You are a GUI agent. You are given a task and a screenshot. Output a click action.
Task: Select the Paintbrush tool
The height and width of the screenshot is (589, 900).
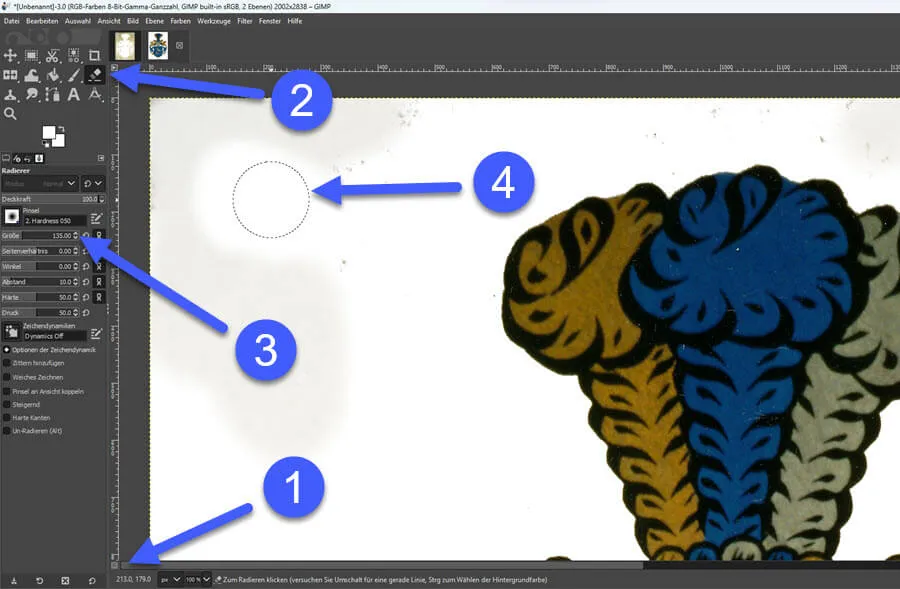pyautogui.click(x=74, y=75)
